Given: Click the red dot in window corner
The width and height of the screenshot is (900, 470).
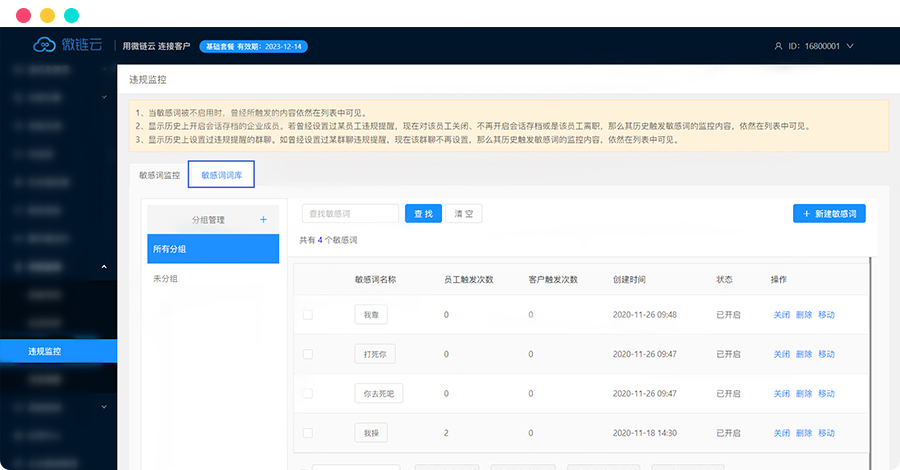Looking at the screenshot, I should 23,16.
